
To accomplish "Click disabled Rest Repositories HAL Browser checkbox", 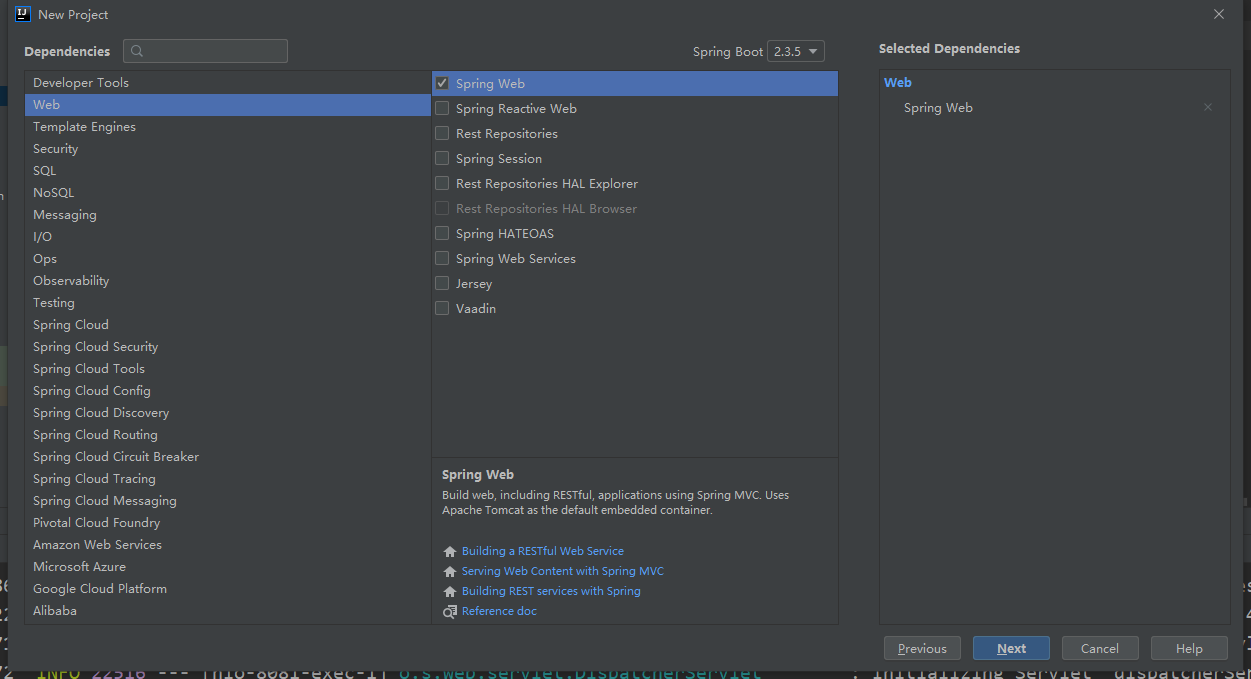I will tap(442, 208).
